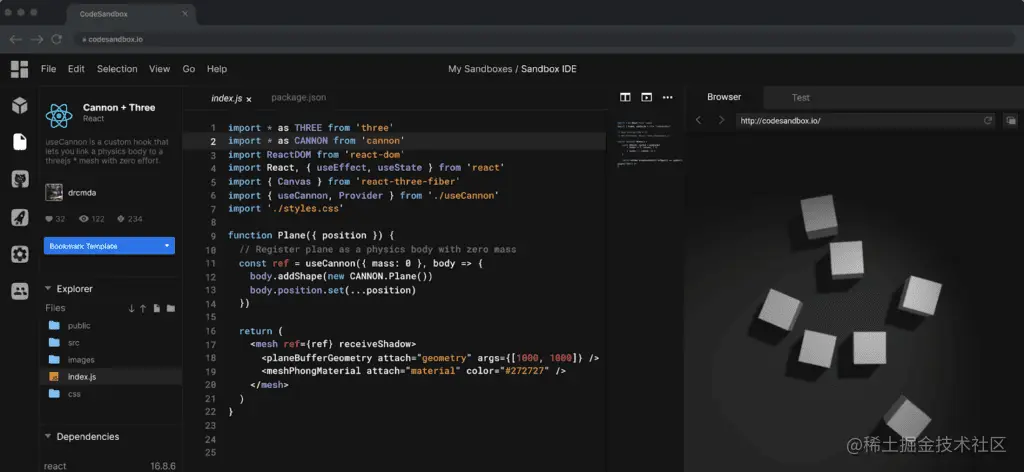This screenshot has width=1024, height=472.
Task: Click the upload arrow icon in Files
Action: (x=143, y=308)
